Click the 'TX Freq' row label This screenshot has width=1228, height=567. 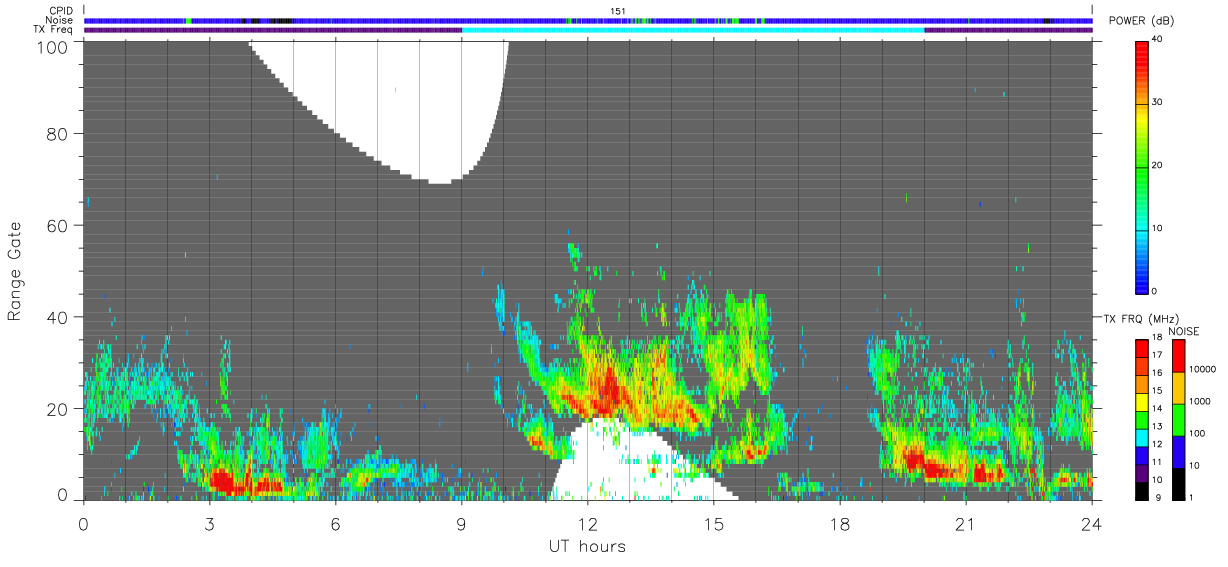coord(54,30)
